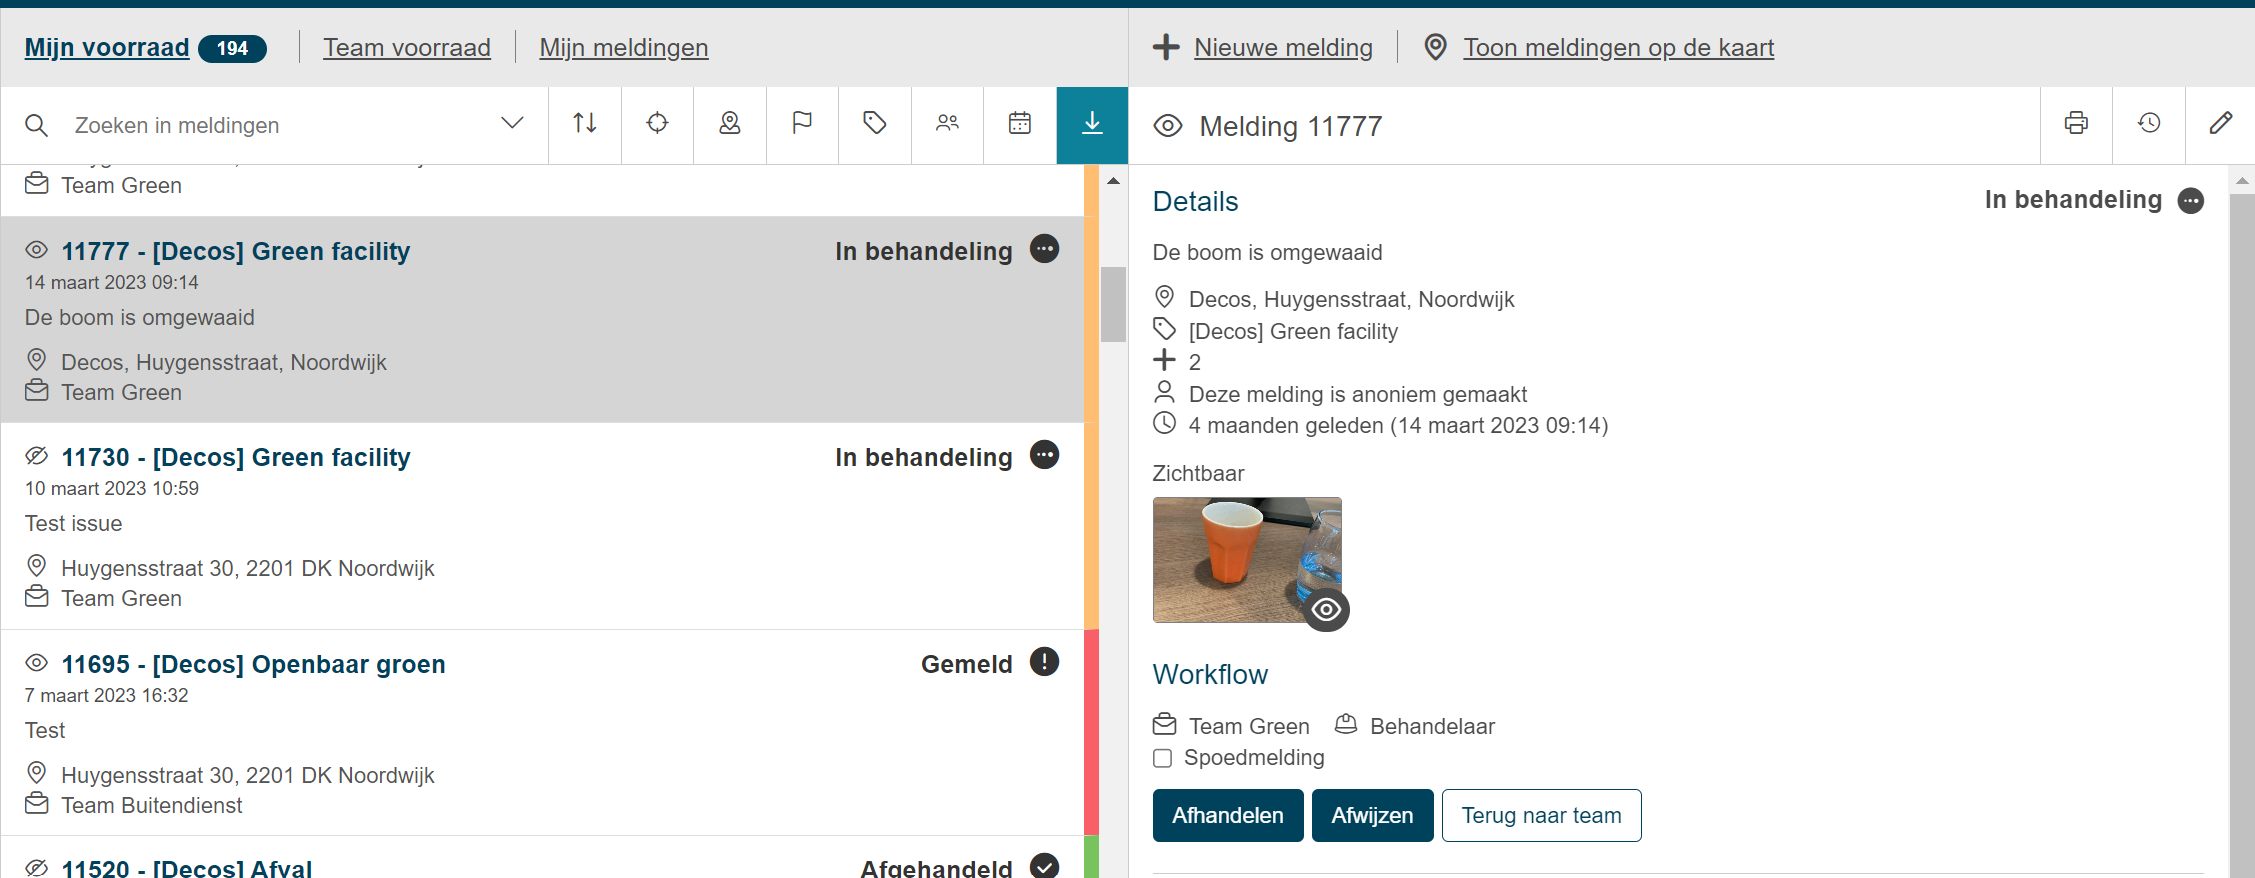Click the plus icon for new melding
The image size is (2255, 878).
[1166, 47]
